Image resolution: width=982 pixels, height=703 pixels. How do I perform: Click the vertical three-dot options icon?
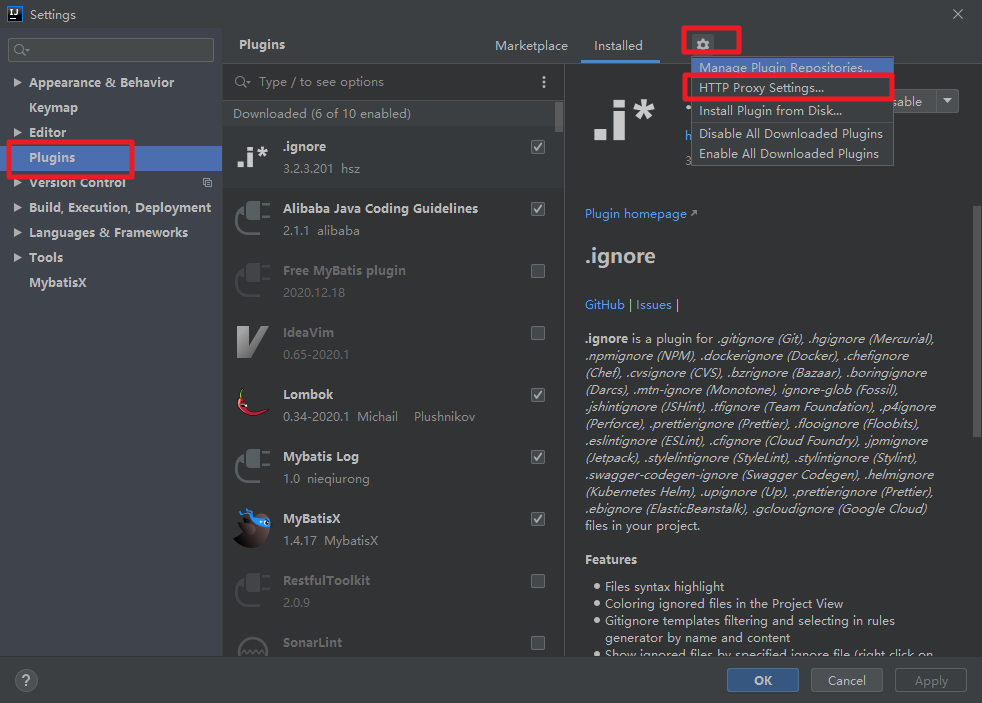tap(544, 82)
